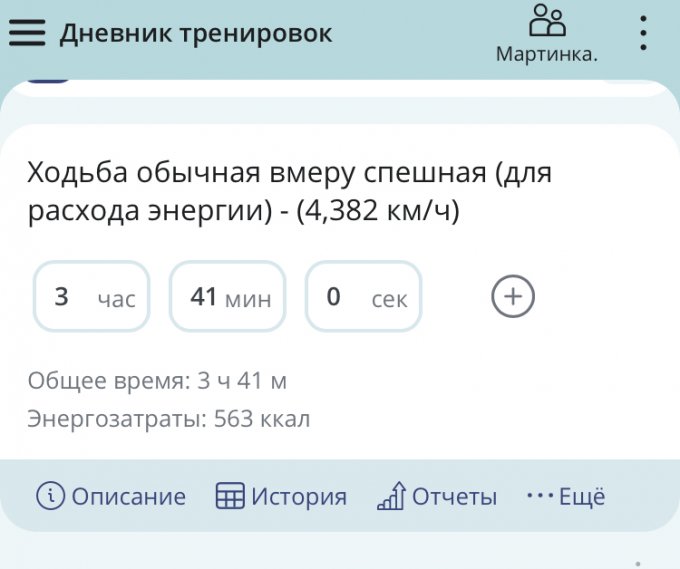Viewport: 680px width, 569px height.
Task: Tap the info icon beside Описание
Action: pos(49,496)
